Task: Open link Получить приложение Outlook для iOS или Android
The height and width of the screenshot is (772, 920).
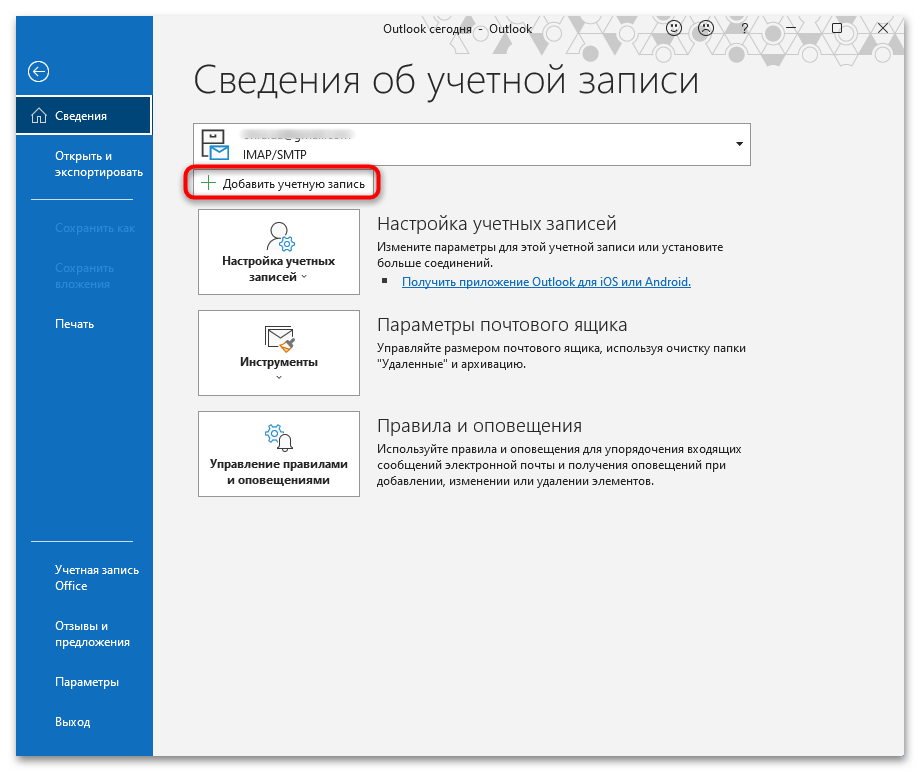Action: click(x=546, y=282)
